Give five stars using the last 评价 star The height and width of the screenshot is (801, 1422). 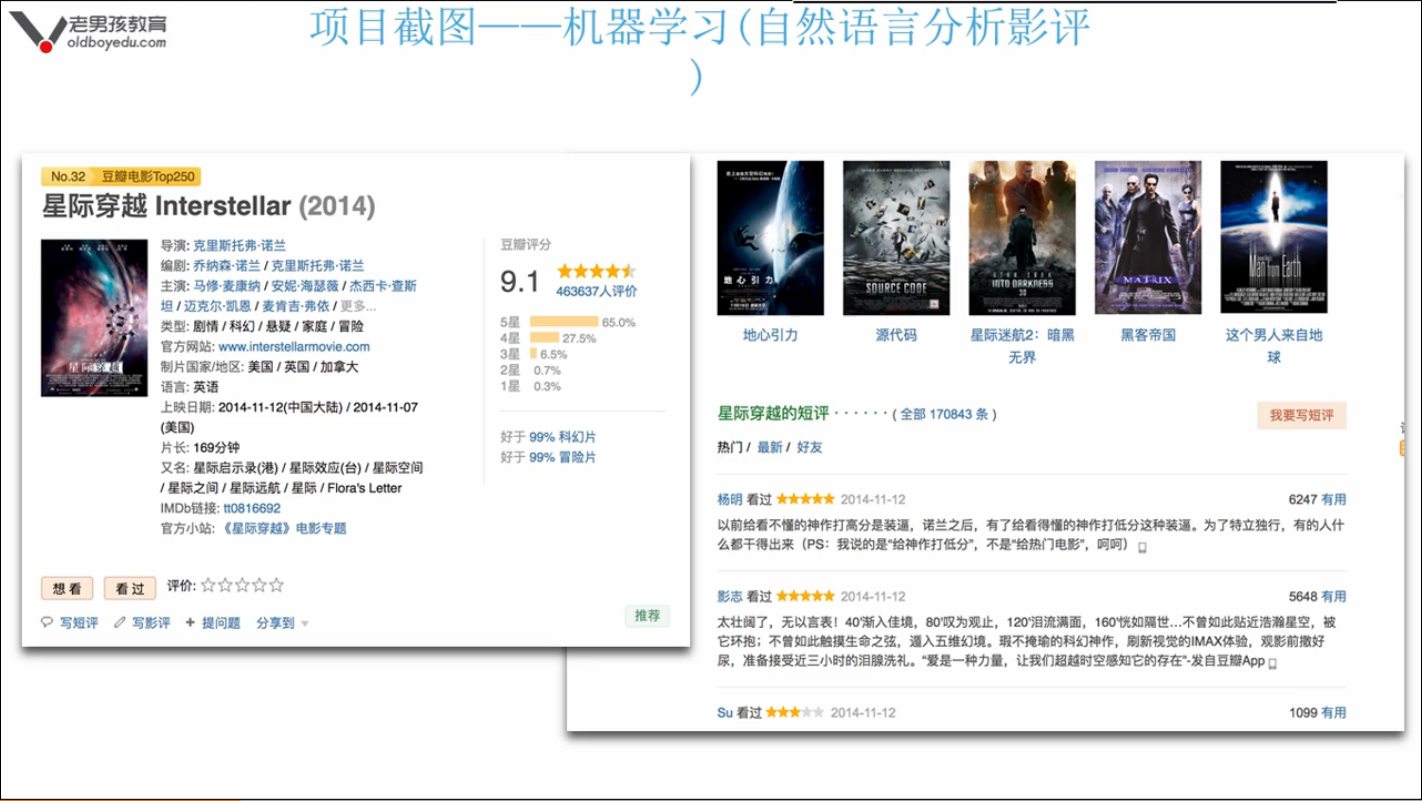[x=276, y=585]
